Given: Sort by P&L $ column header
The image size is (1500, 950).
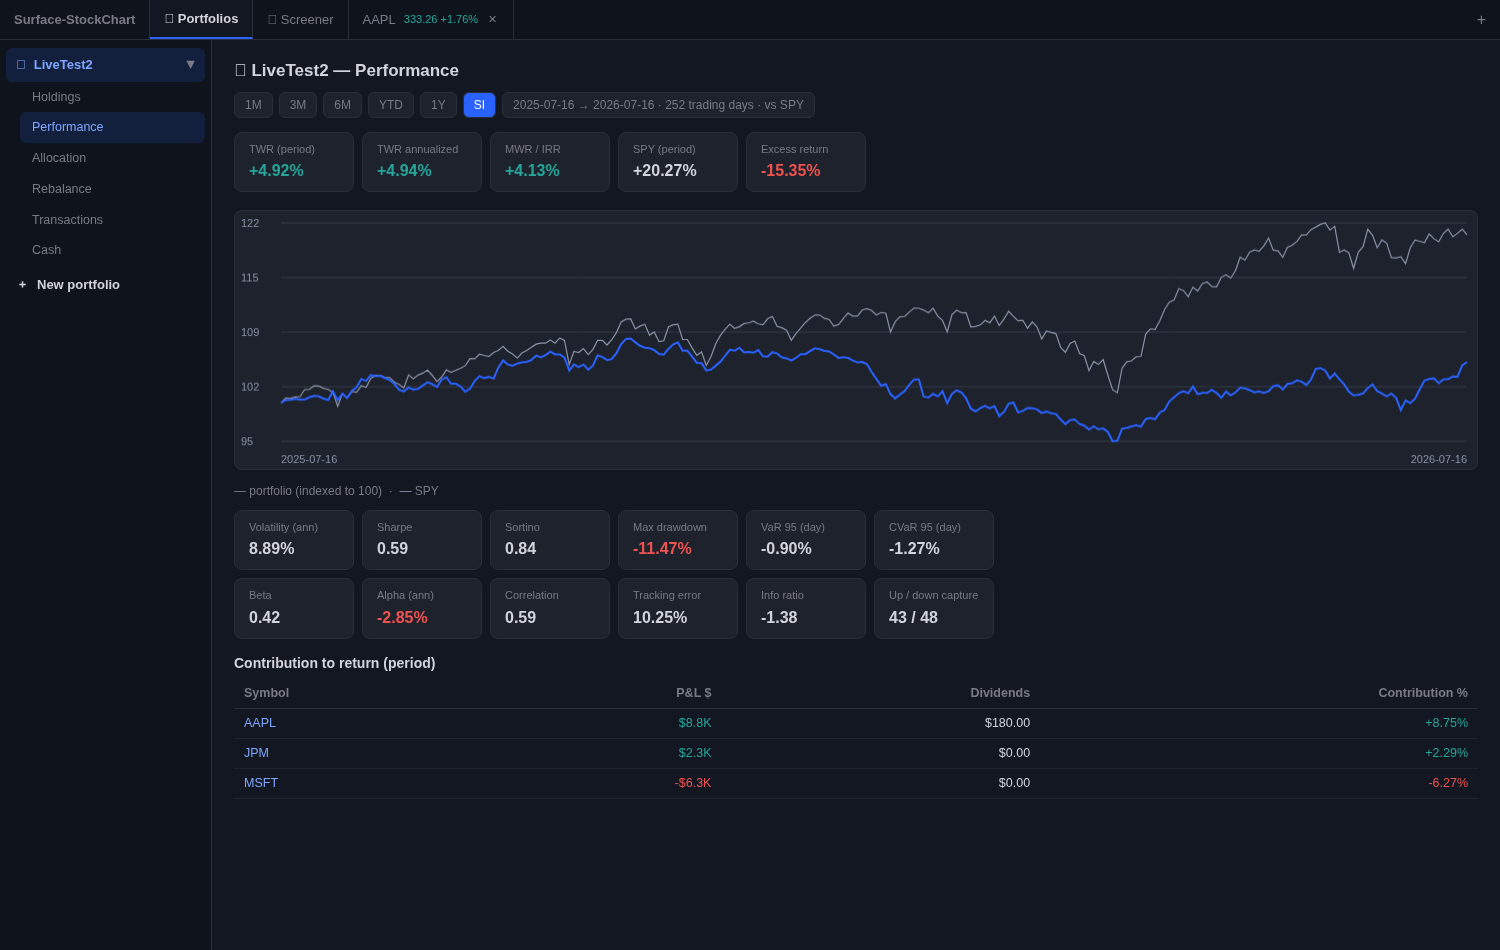Looking at the screenshot, I should 694,693.
